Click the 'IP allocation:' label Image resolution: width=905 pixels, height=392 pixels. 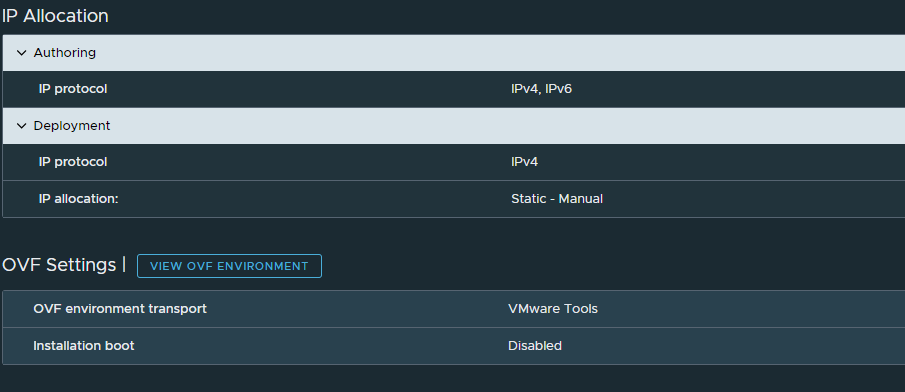[78, 199]
